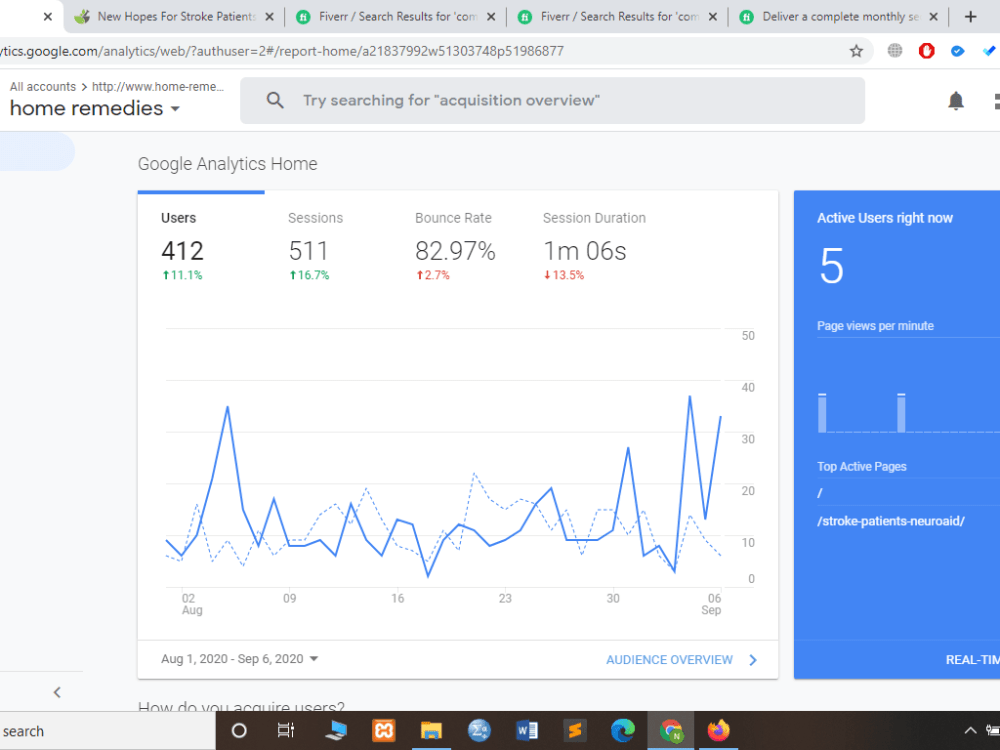Click the 'Active Users right now' title
Viewport: 1000px width, 750px height.
(885, 218)
